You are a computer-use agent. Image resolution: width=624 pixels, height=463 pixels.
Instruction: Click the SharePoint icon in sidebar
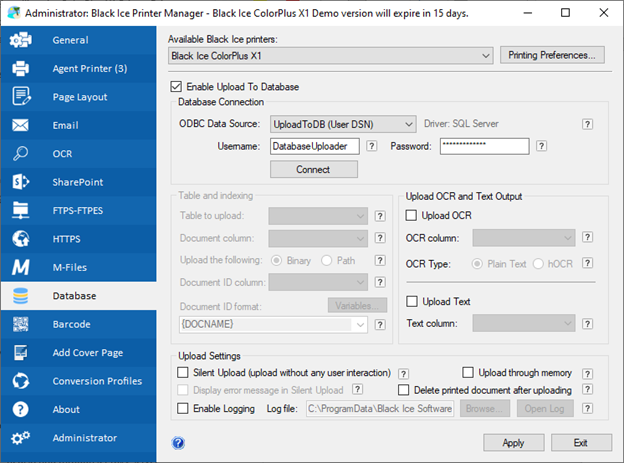(x=20, y=182)
